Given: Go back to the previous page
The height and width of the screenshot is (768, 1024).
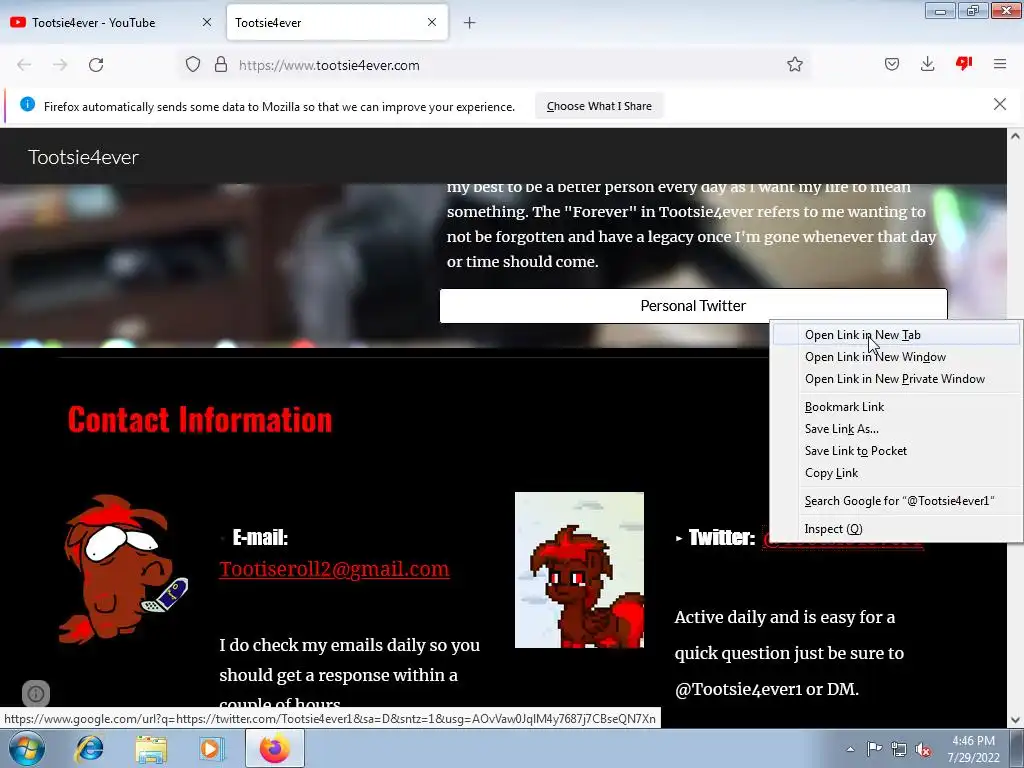Looking at the screenshot, I should click(x=24, y=65).
